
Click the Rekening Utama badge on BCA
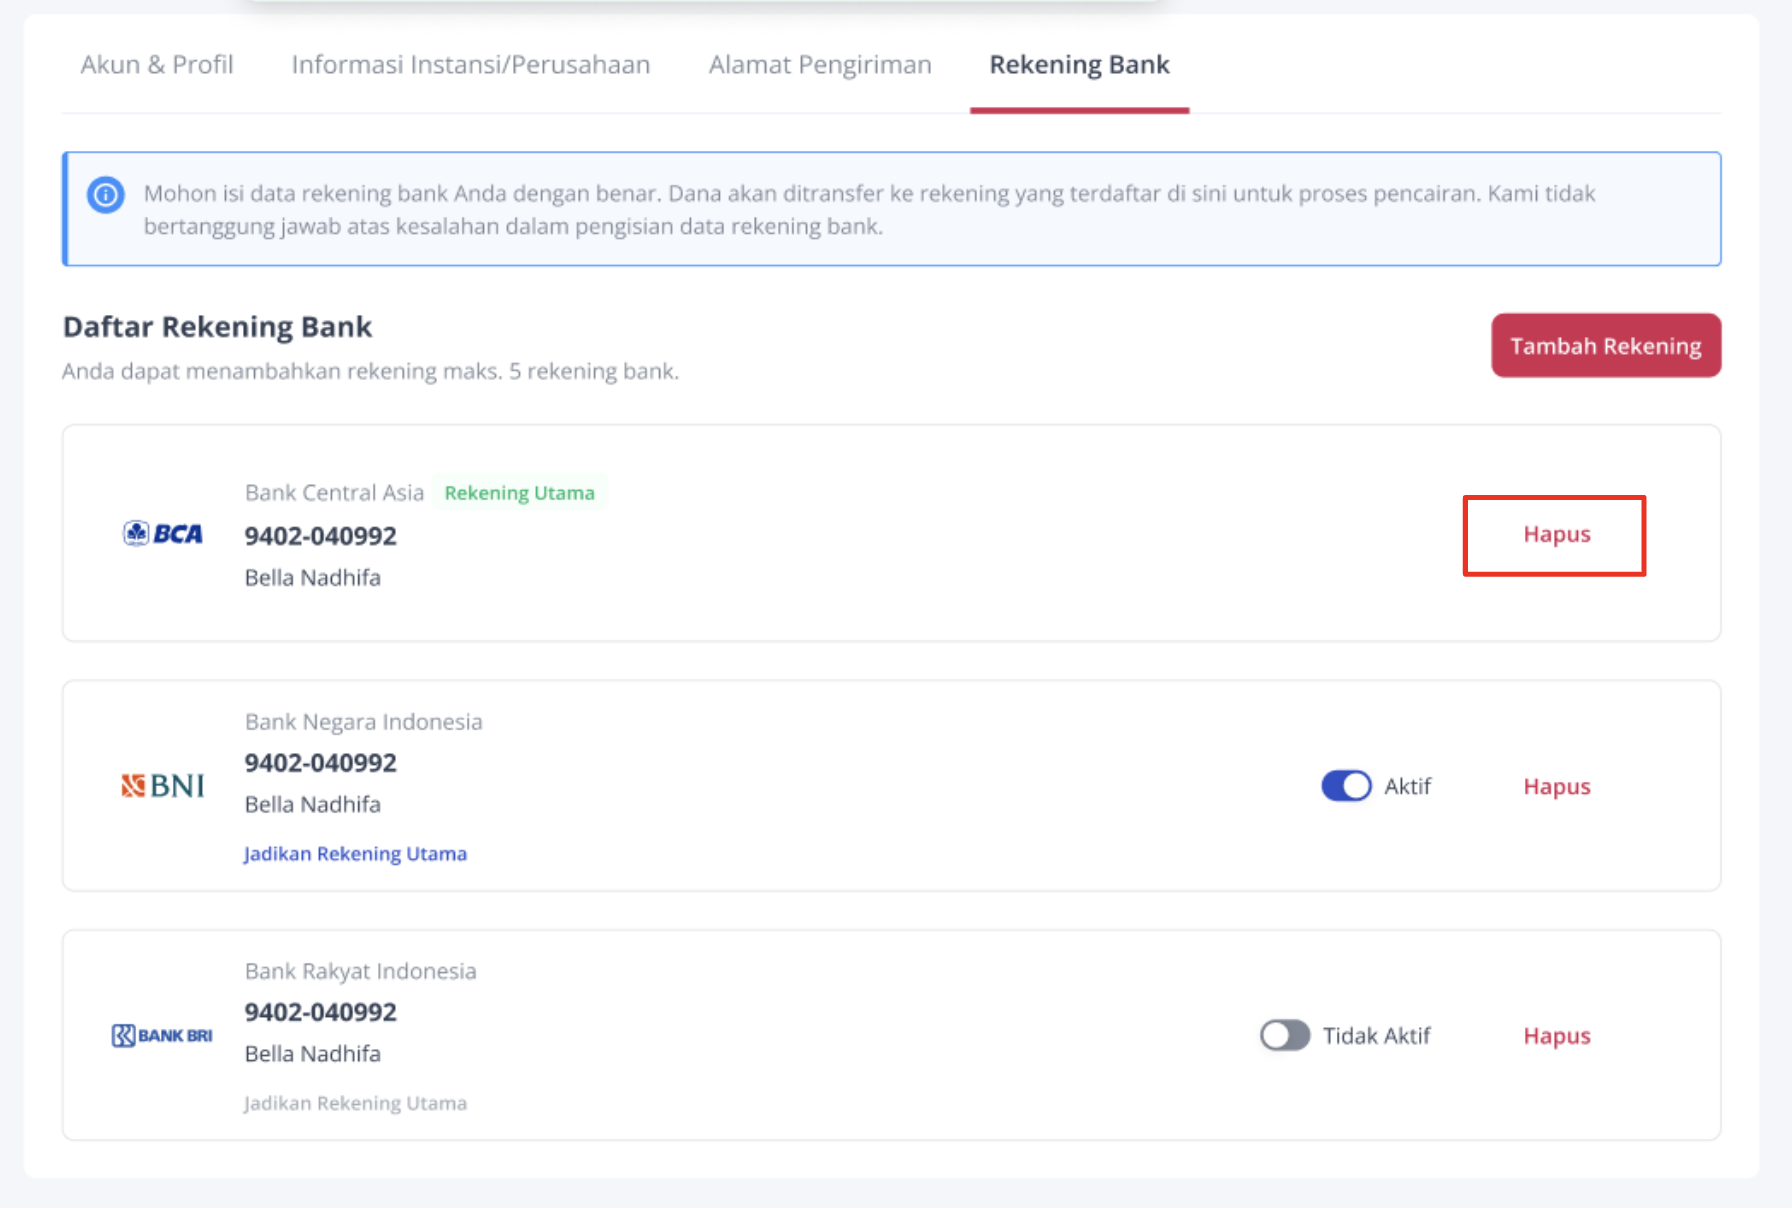[x=519, y=493]
